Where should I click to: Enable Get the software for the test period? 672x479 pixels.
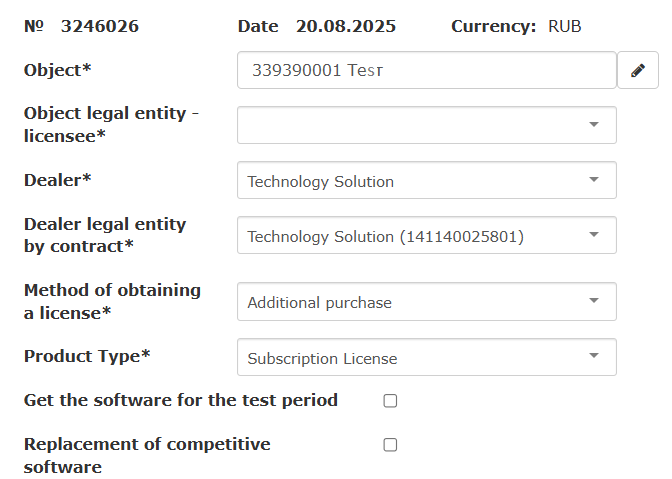(x=390, y=401)
